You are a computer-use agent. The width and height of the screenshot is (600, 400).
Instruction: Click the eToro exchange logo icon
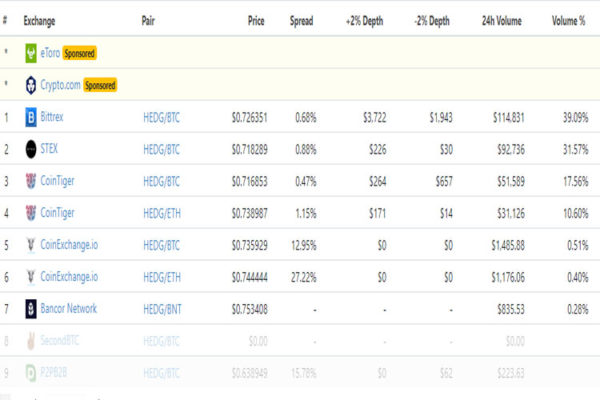[31, 53]
